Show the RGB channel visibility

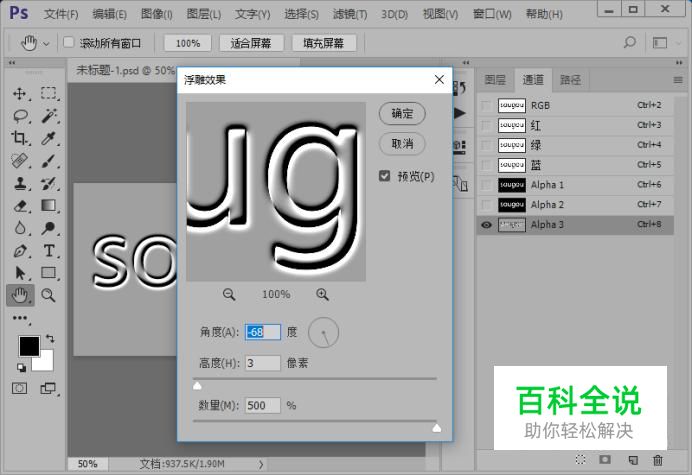[x=486, y=106]
